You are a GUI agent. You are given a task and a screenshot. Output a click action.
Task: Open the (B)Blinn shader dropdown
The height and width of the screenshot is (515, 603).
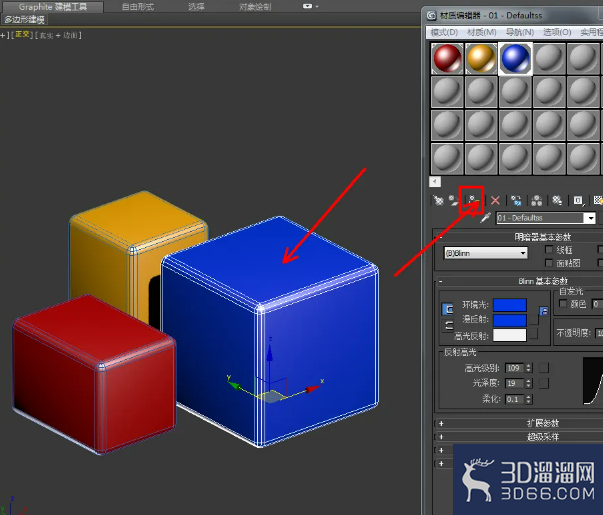point(486,253)
